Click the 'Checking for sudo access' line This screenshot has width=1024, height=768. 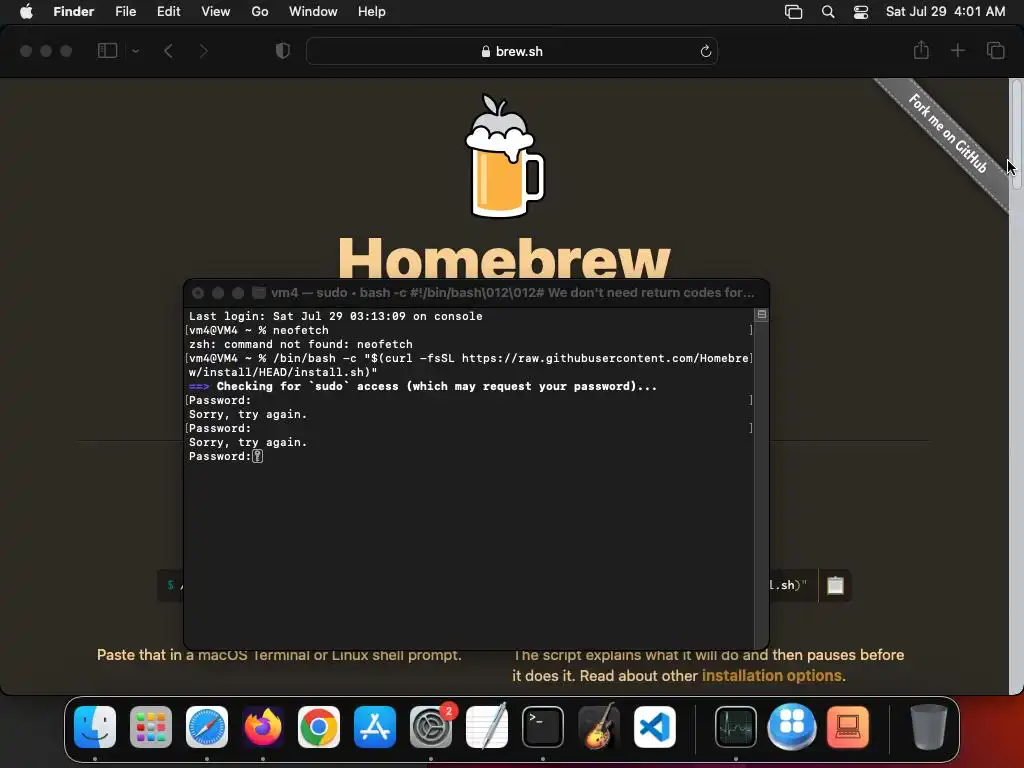tap(423, 386)
